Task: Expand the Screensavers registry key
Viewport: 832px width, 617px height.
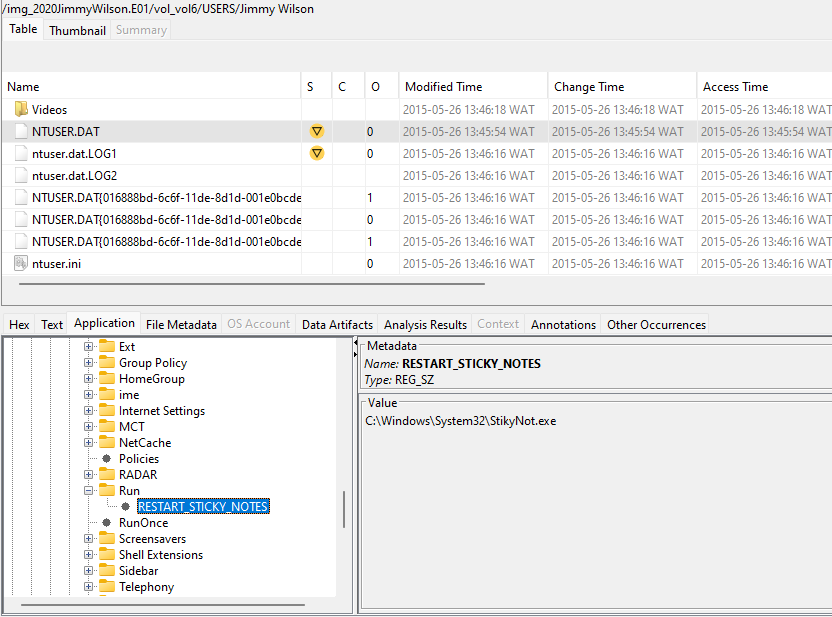Action: point(89,539)
